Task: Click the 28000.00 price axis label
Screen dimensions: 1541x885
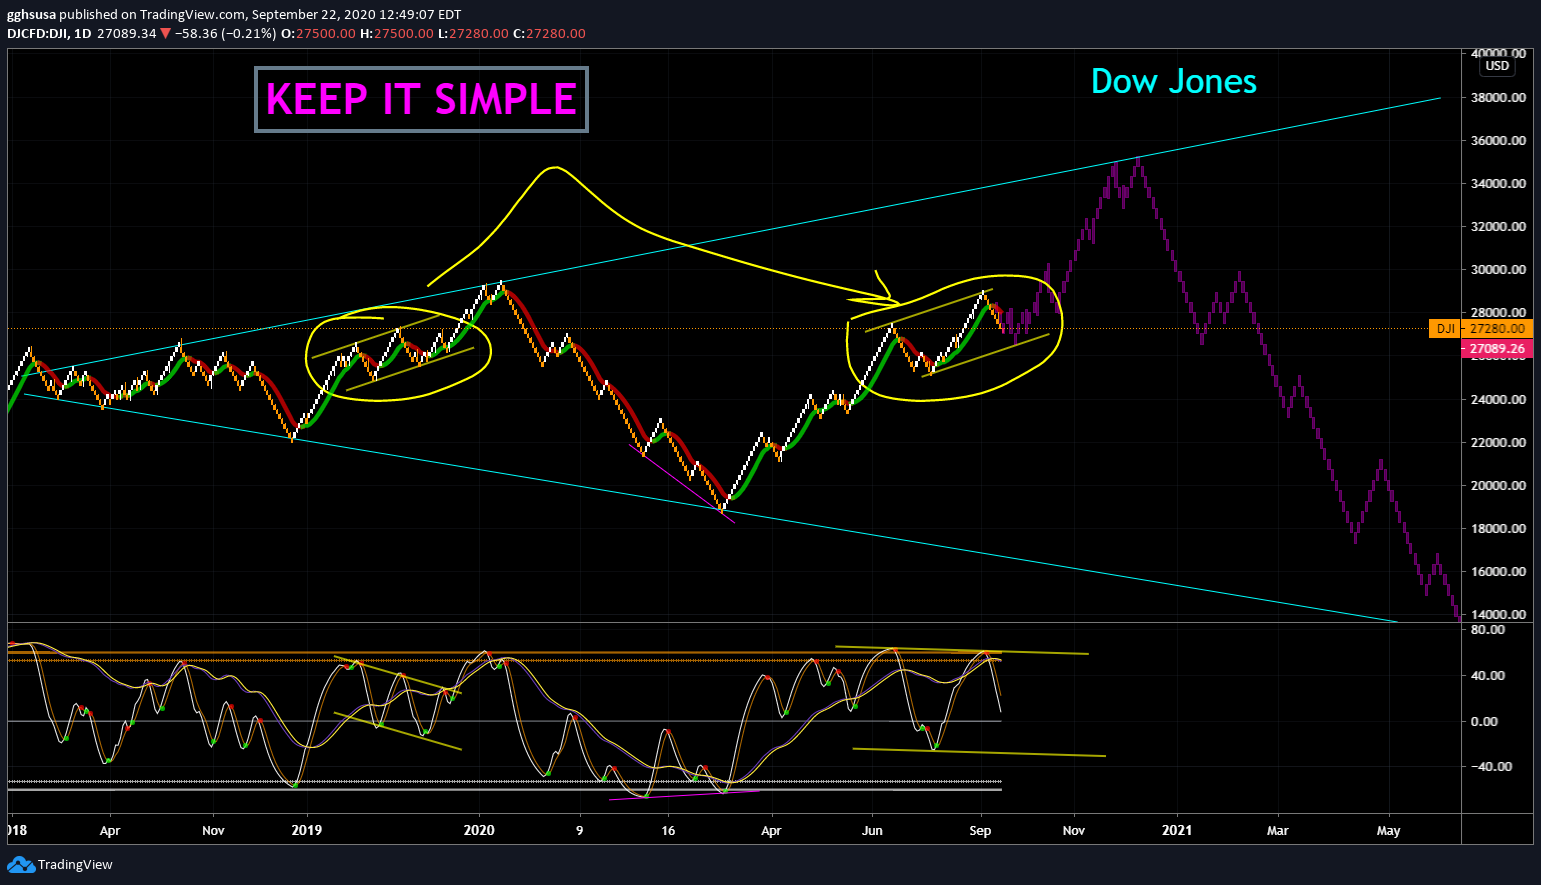Action: pos(1497,313)
